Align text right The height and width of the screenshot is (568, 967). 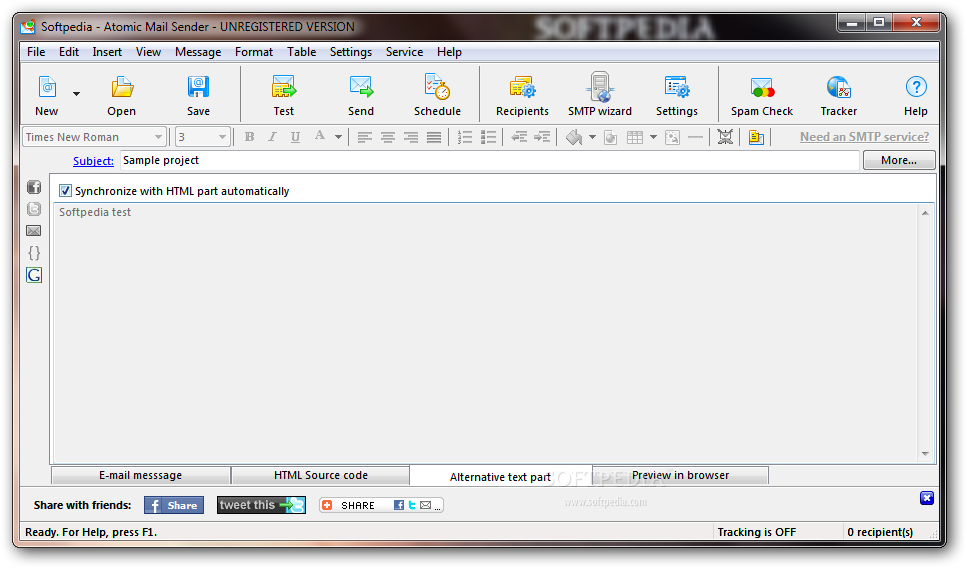411,137
